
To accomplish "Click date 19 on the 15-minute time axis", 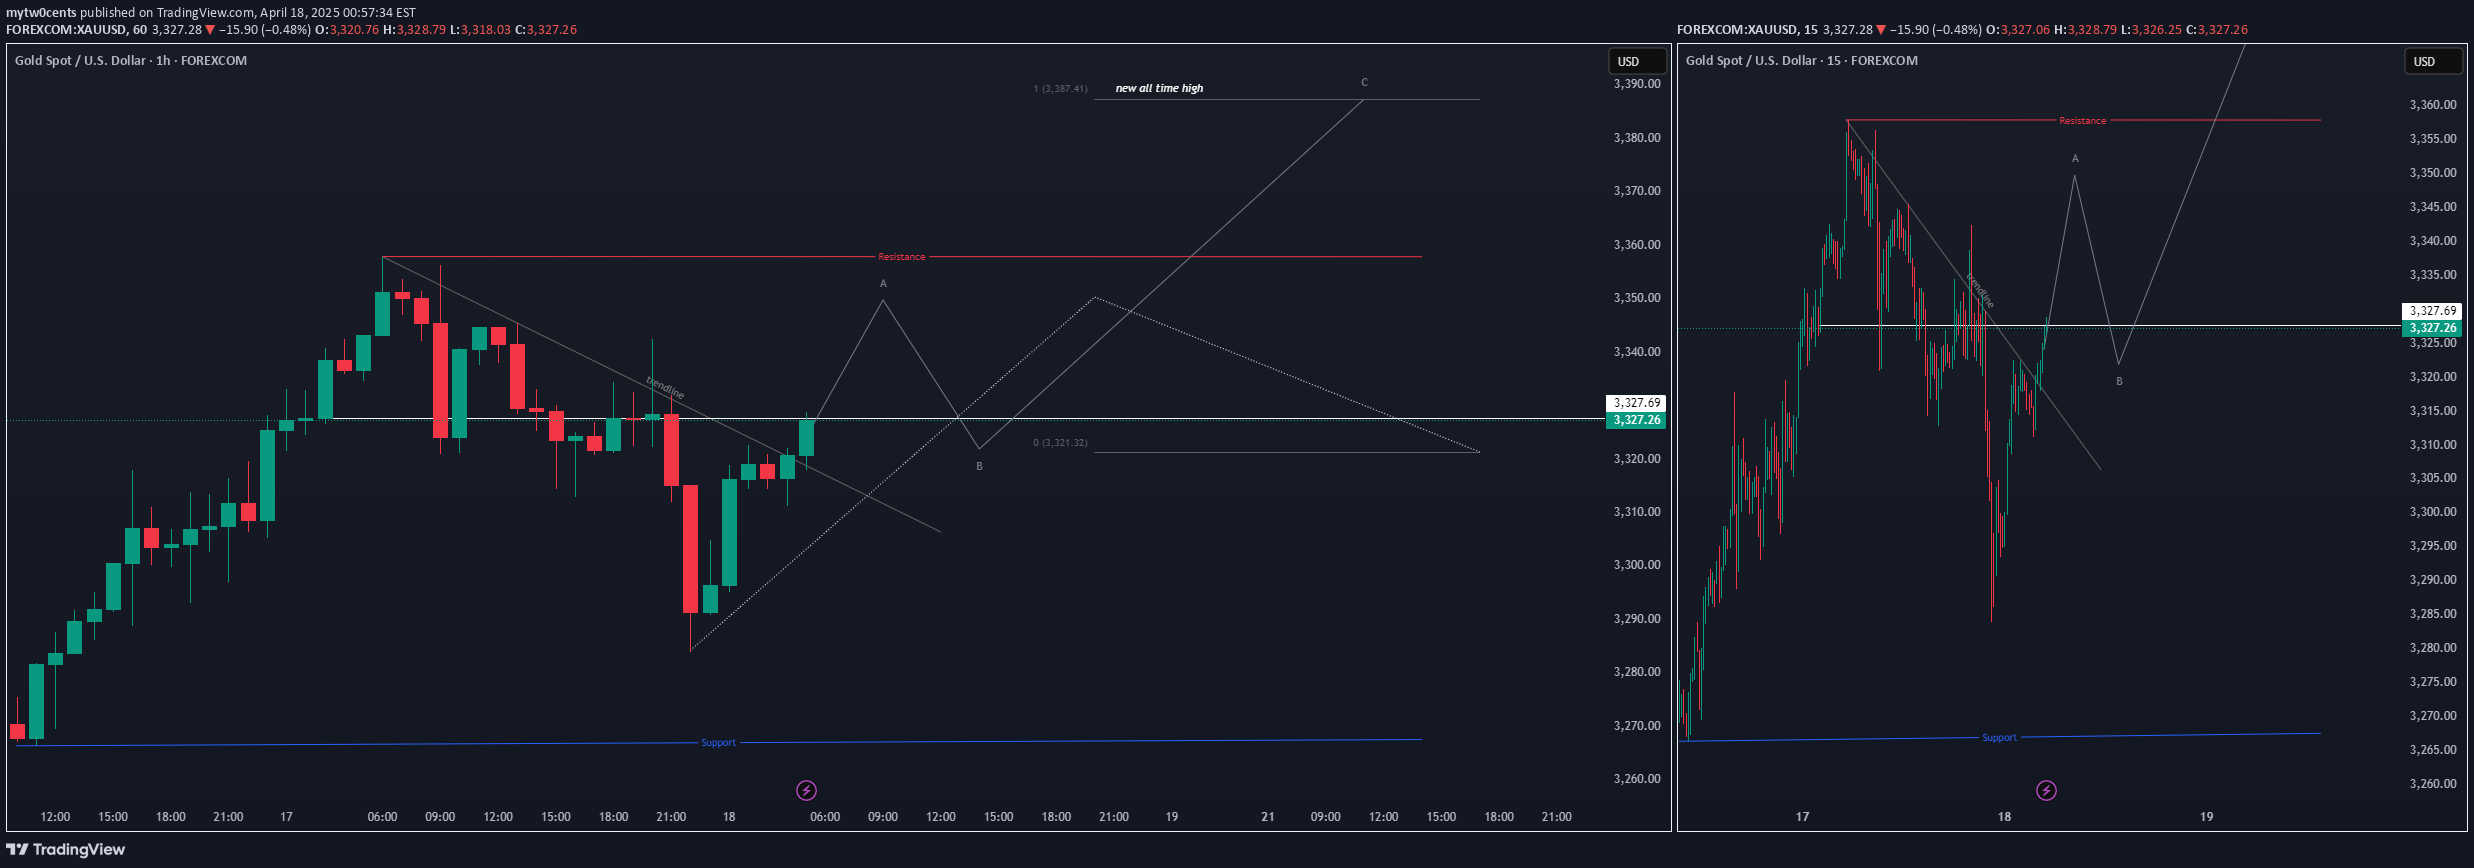I will click(2206, 817).
